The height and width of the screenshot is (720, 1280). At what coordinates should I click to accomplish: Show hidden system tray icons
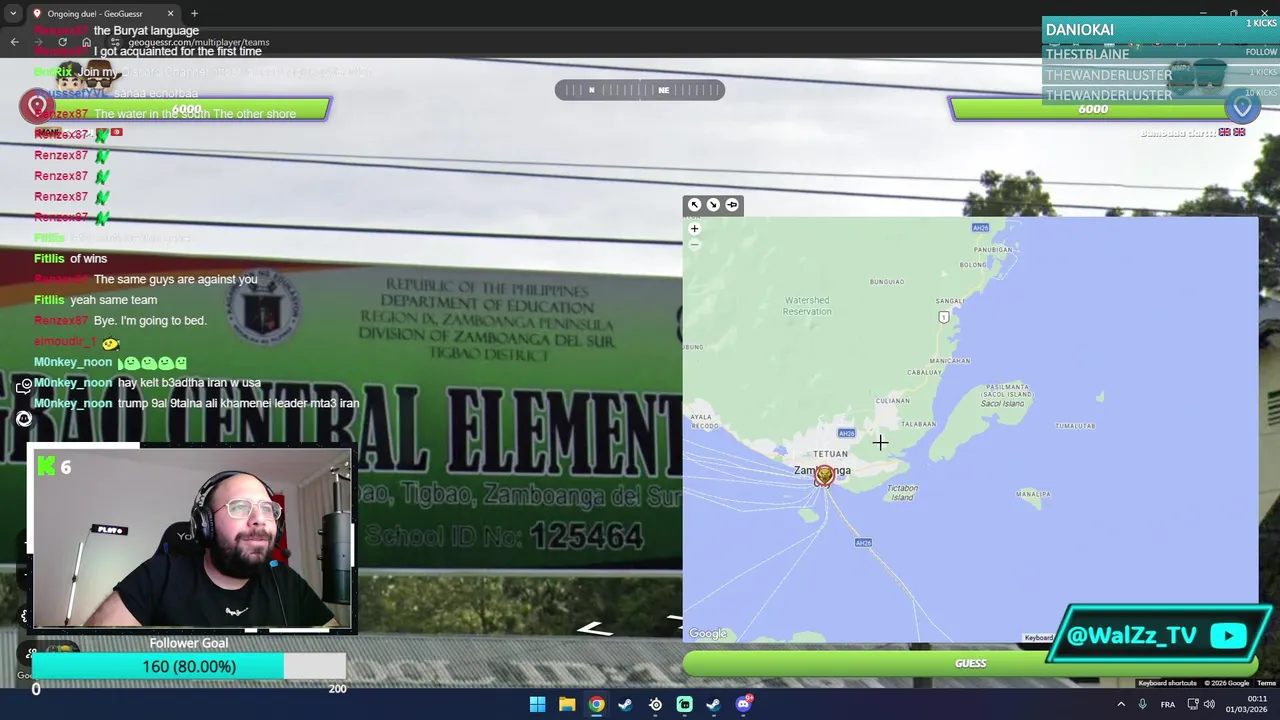point(1121,704)
